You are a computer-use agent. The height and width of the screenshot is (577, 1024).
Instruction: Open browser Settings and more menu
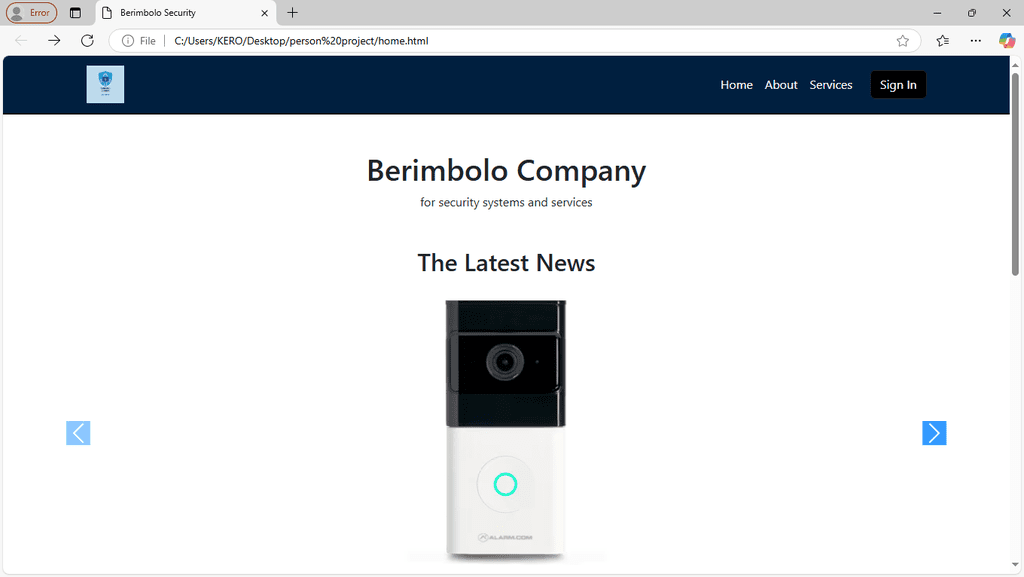point(976,40)
